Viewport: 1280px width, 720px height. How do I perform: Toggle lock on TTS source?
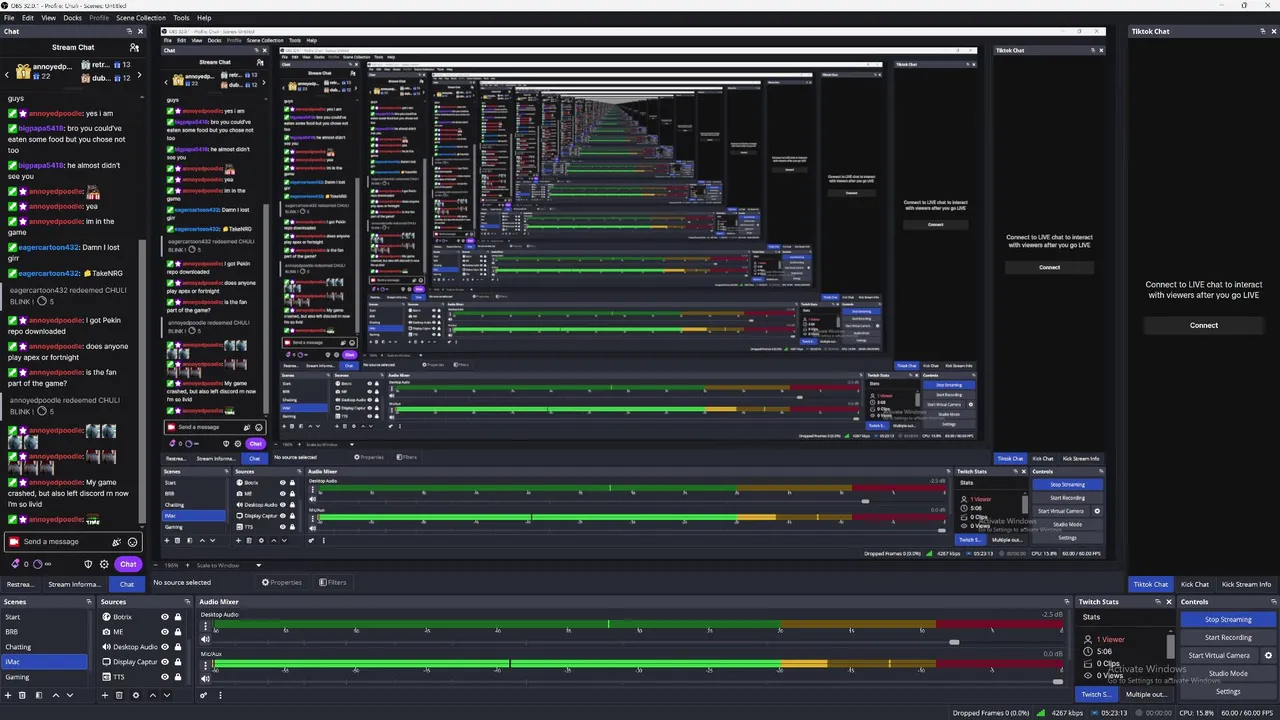click(x=178, y=677)
